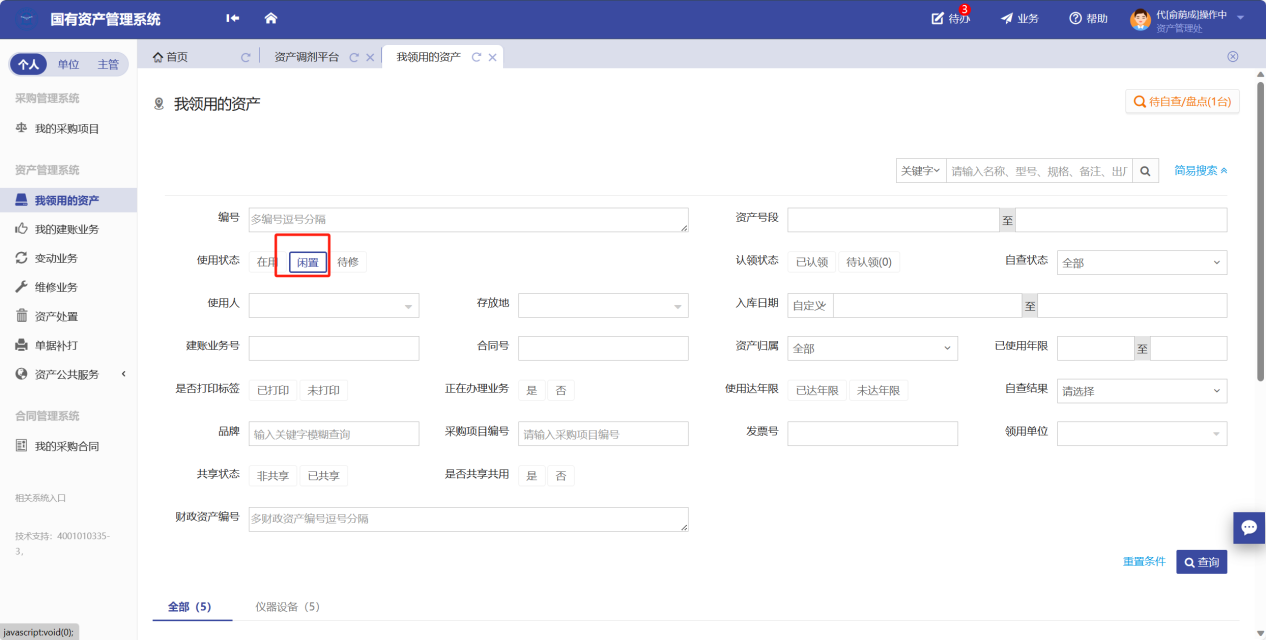
Task: Click the magnifier keyword search icon
Action: (1146, 171)
